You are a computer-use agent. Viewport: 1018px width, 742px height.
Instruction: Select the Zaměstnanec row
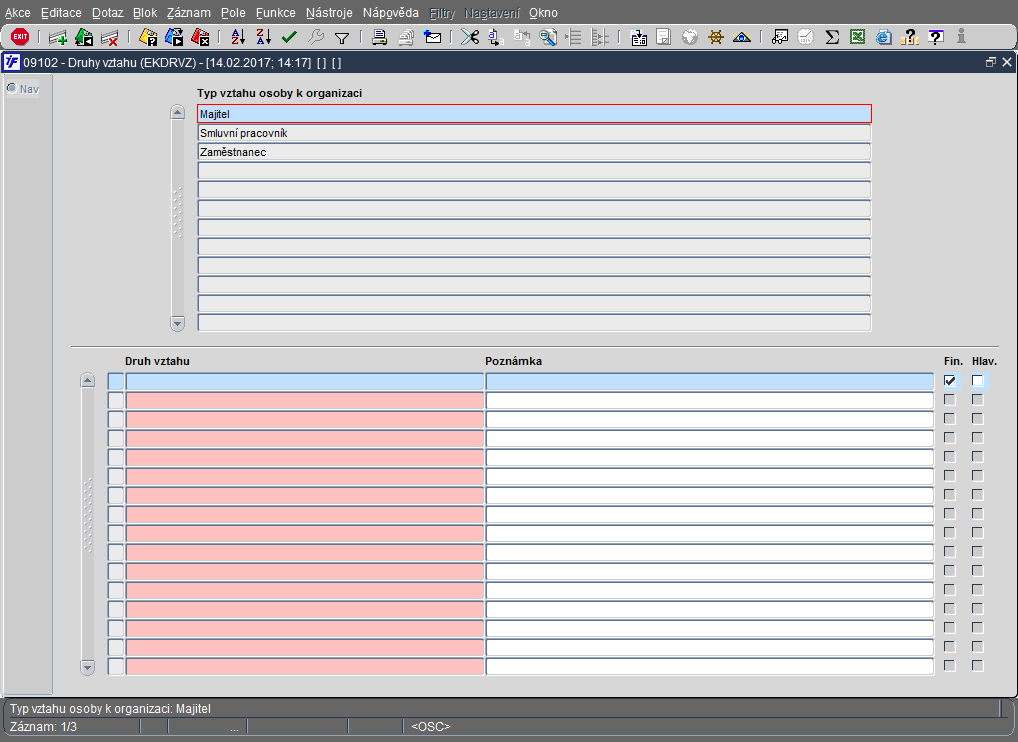click(534, 152)
